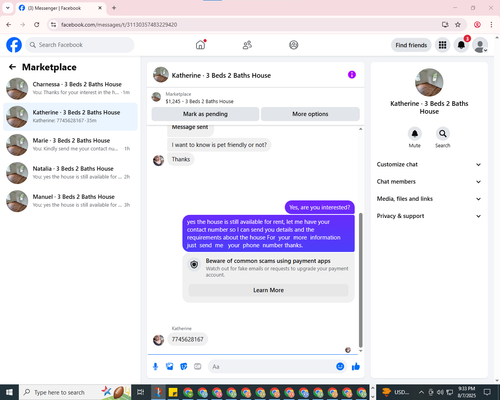This screenshot has height=400, width=500.
Task: Click the pet friendly question message
Action: (x=219, y=145)
